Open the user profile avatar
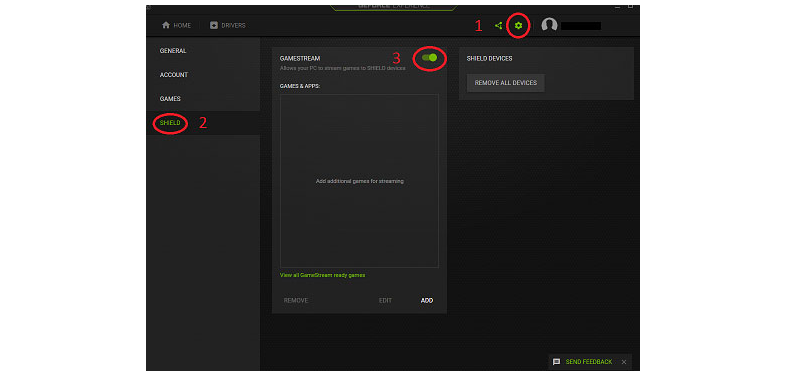The image size is (785, 376). [x=549, y=26]
